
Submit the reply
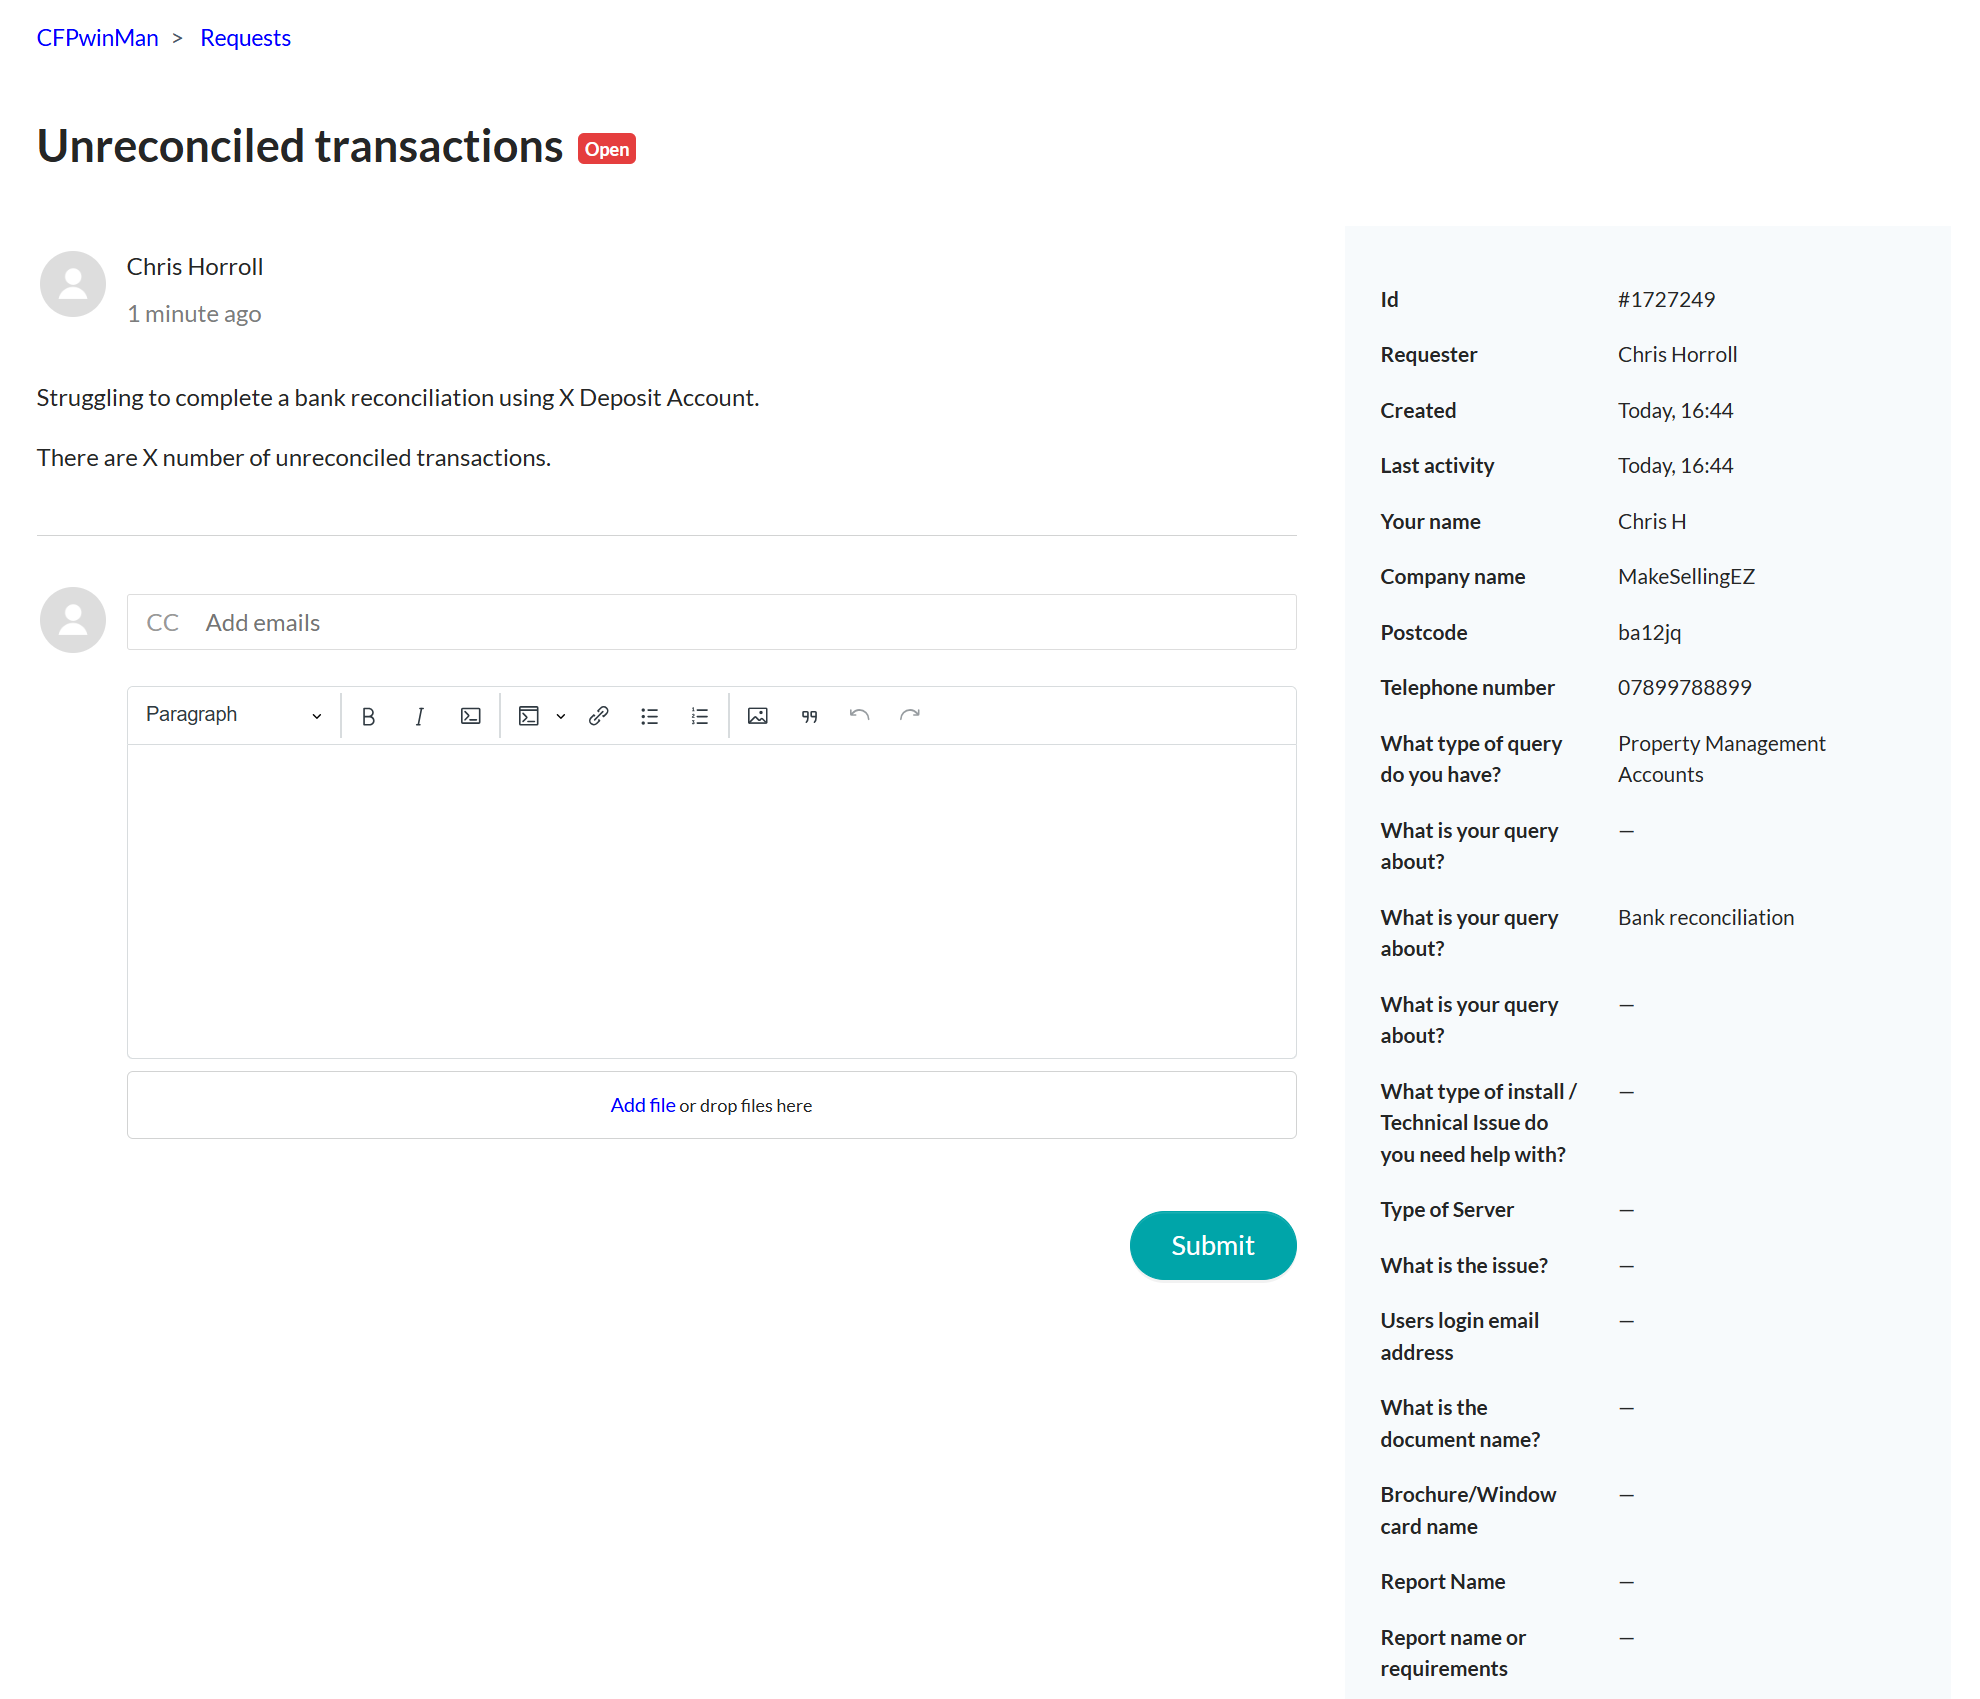point(1213,1245)
